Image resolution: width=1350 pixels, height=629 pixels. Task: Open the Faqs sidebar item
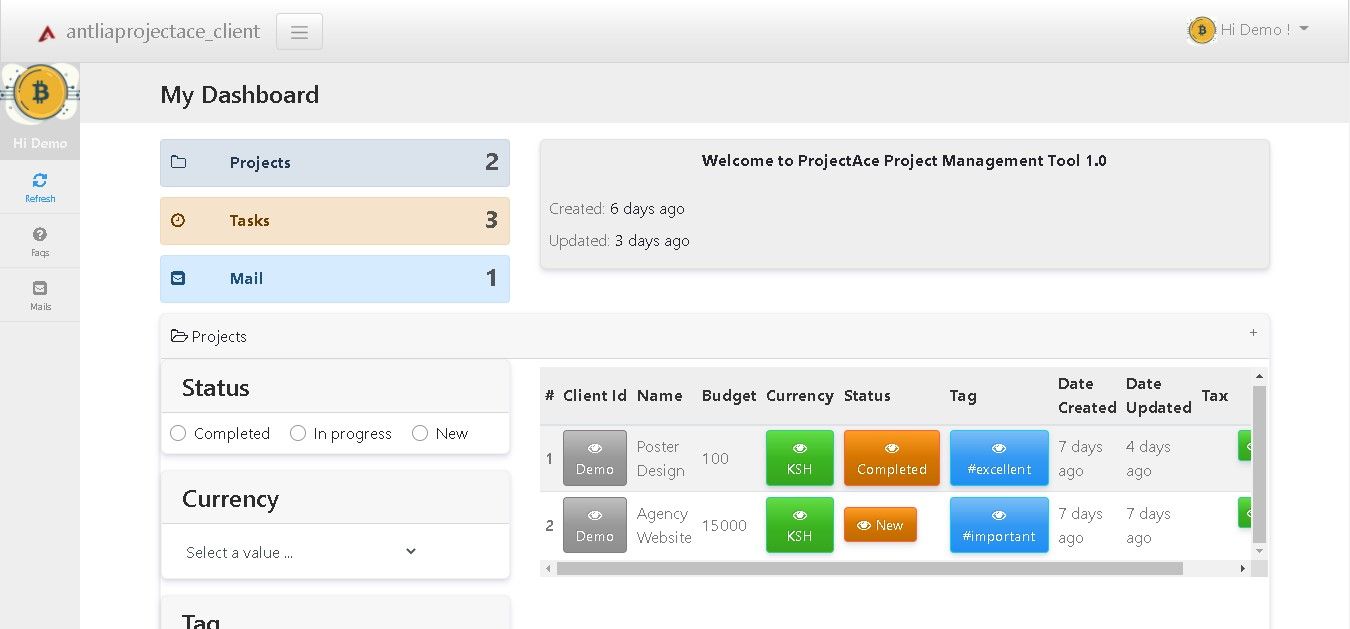(x=40, y=241)
